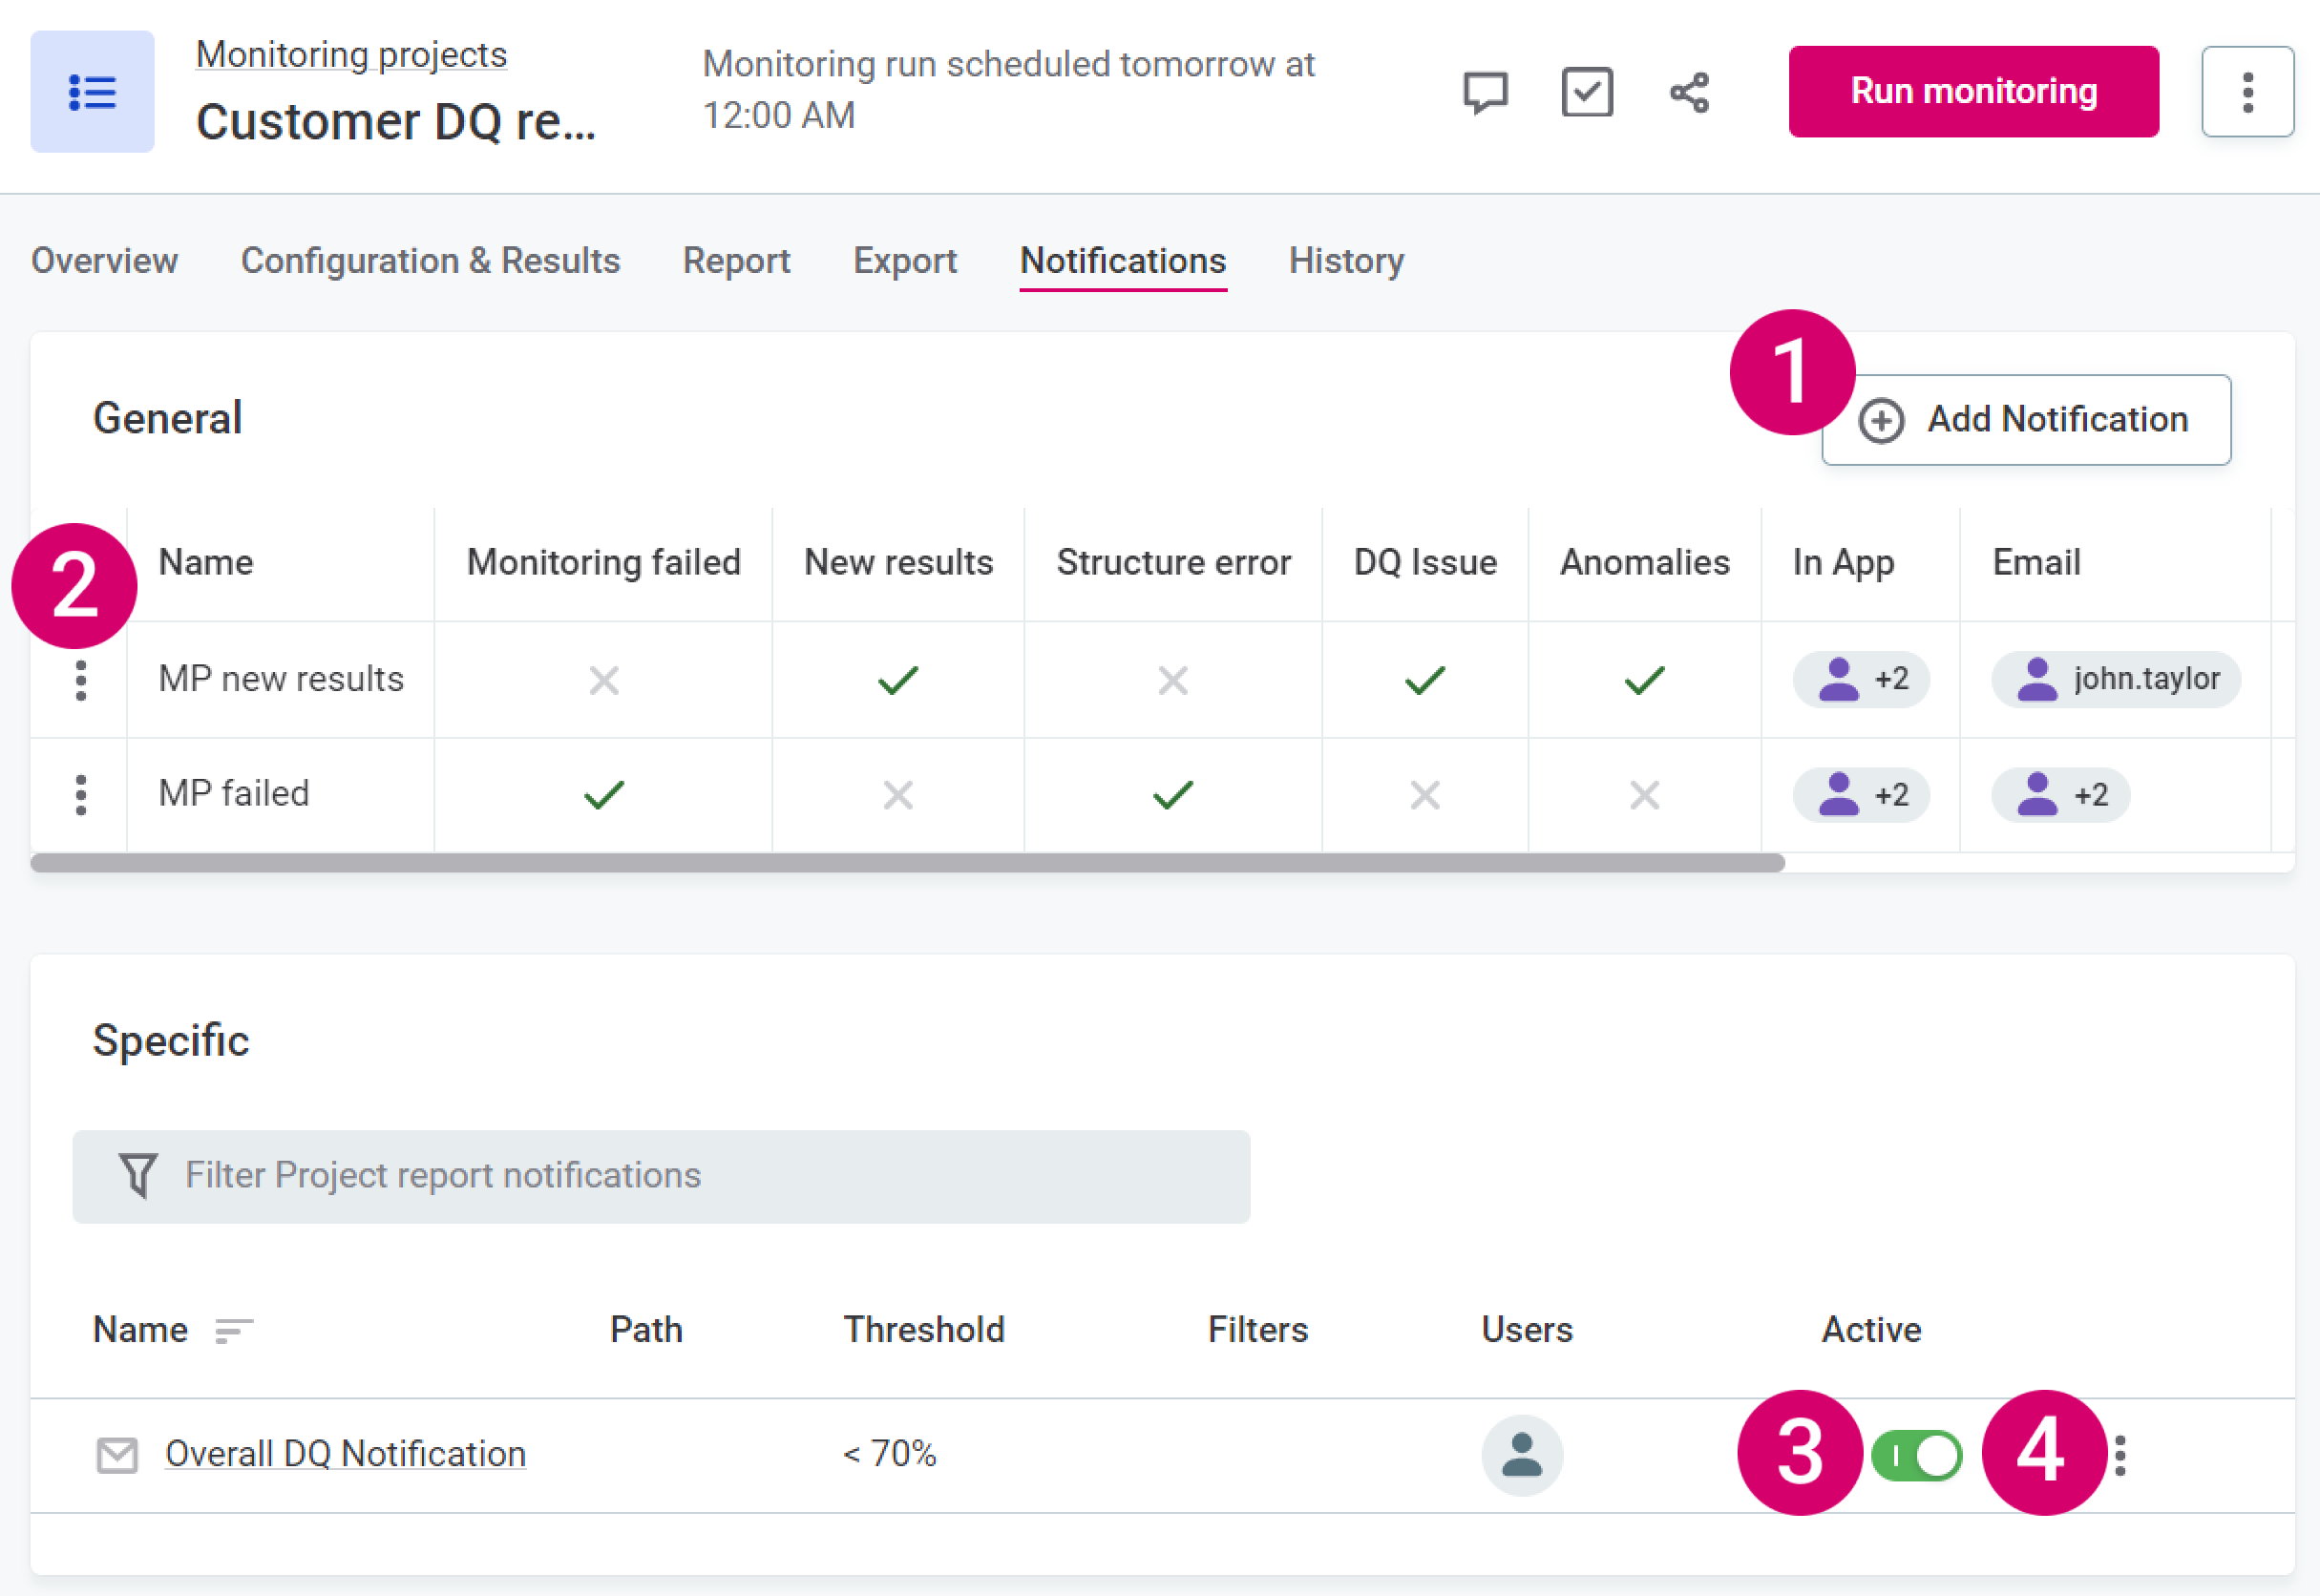The height and width of the screenshot is (1596, 2320).
Task: Open three-dot menu for MP failed row
Action: click(81, 795)
